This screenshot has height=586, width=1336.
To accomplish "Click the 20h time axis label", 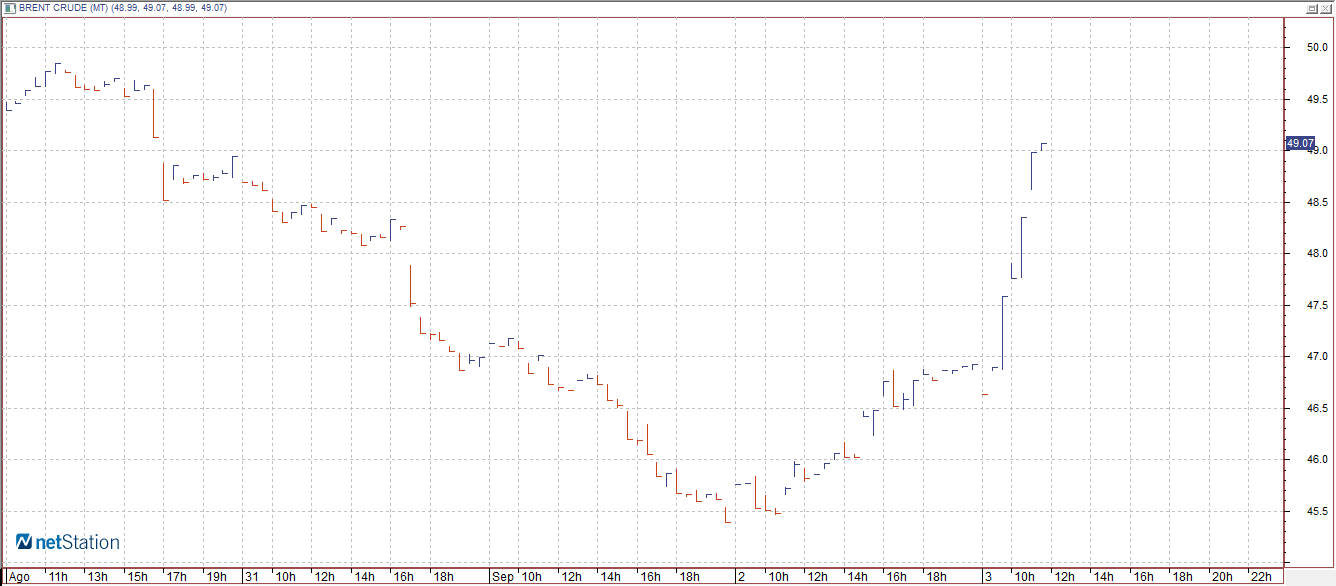I will pyautogui.click(x=1222, y=577).
